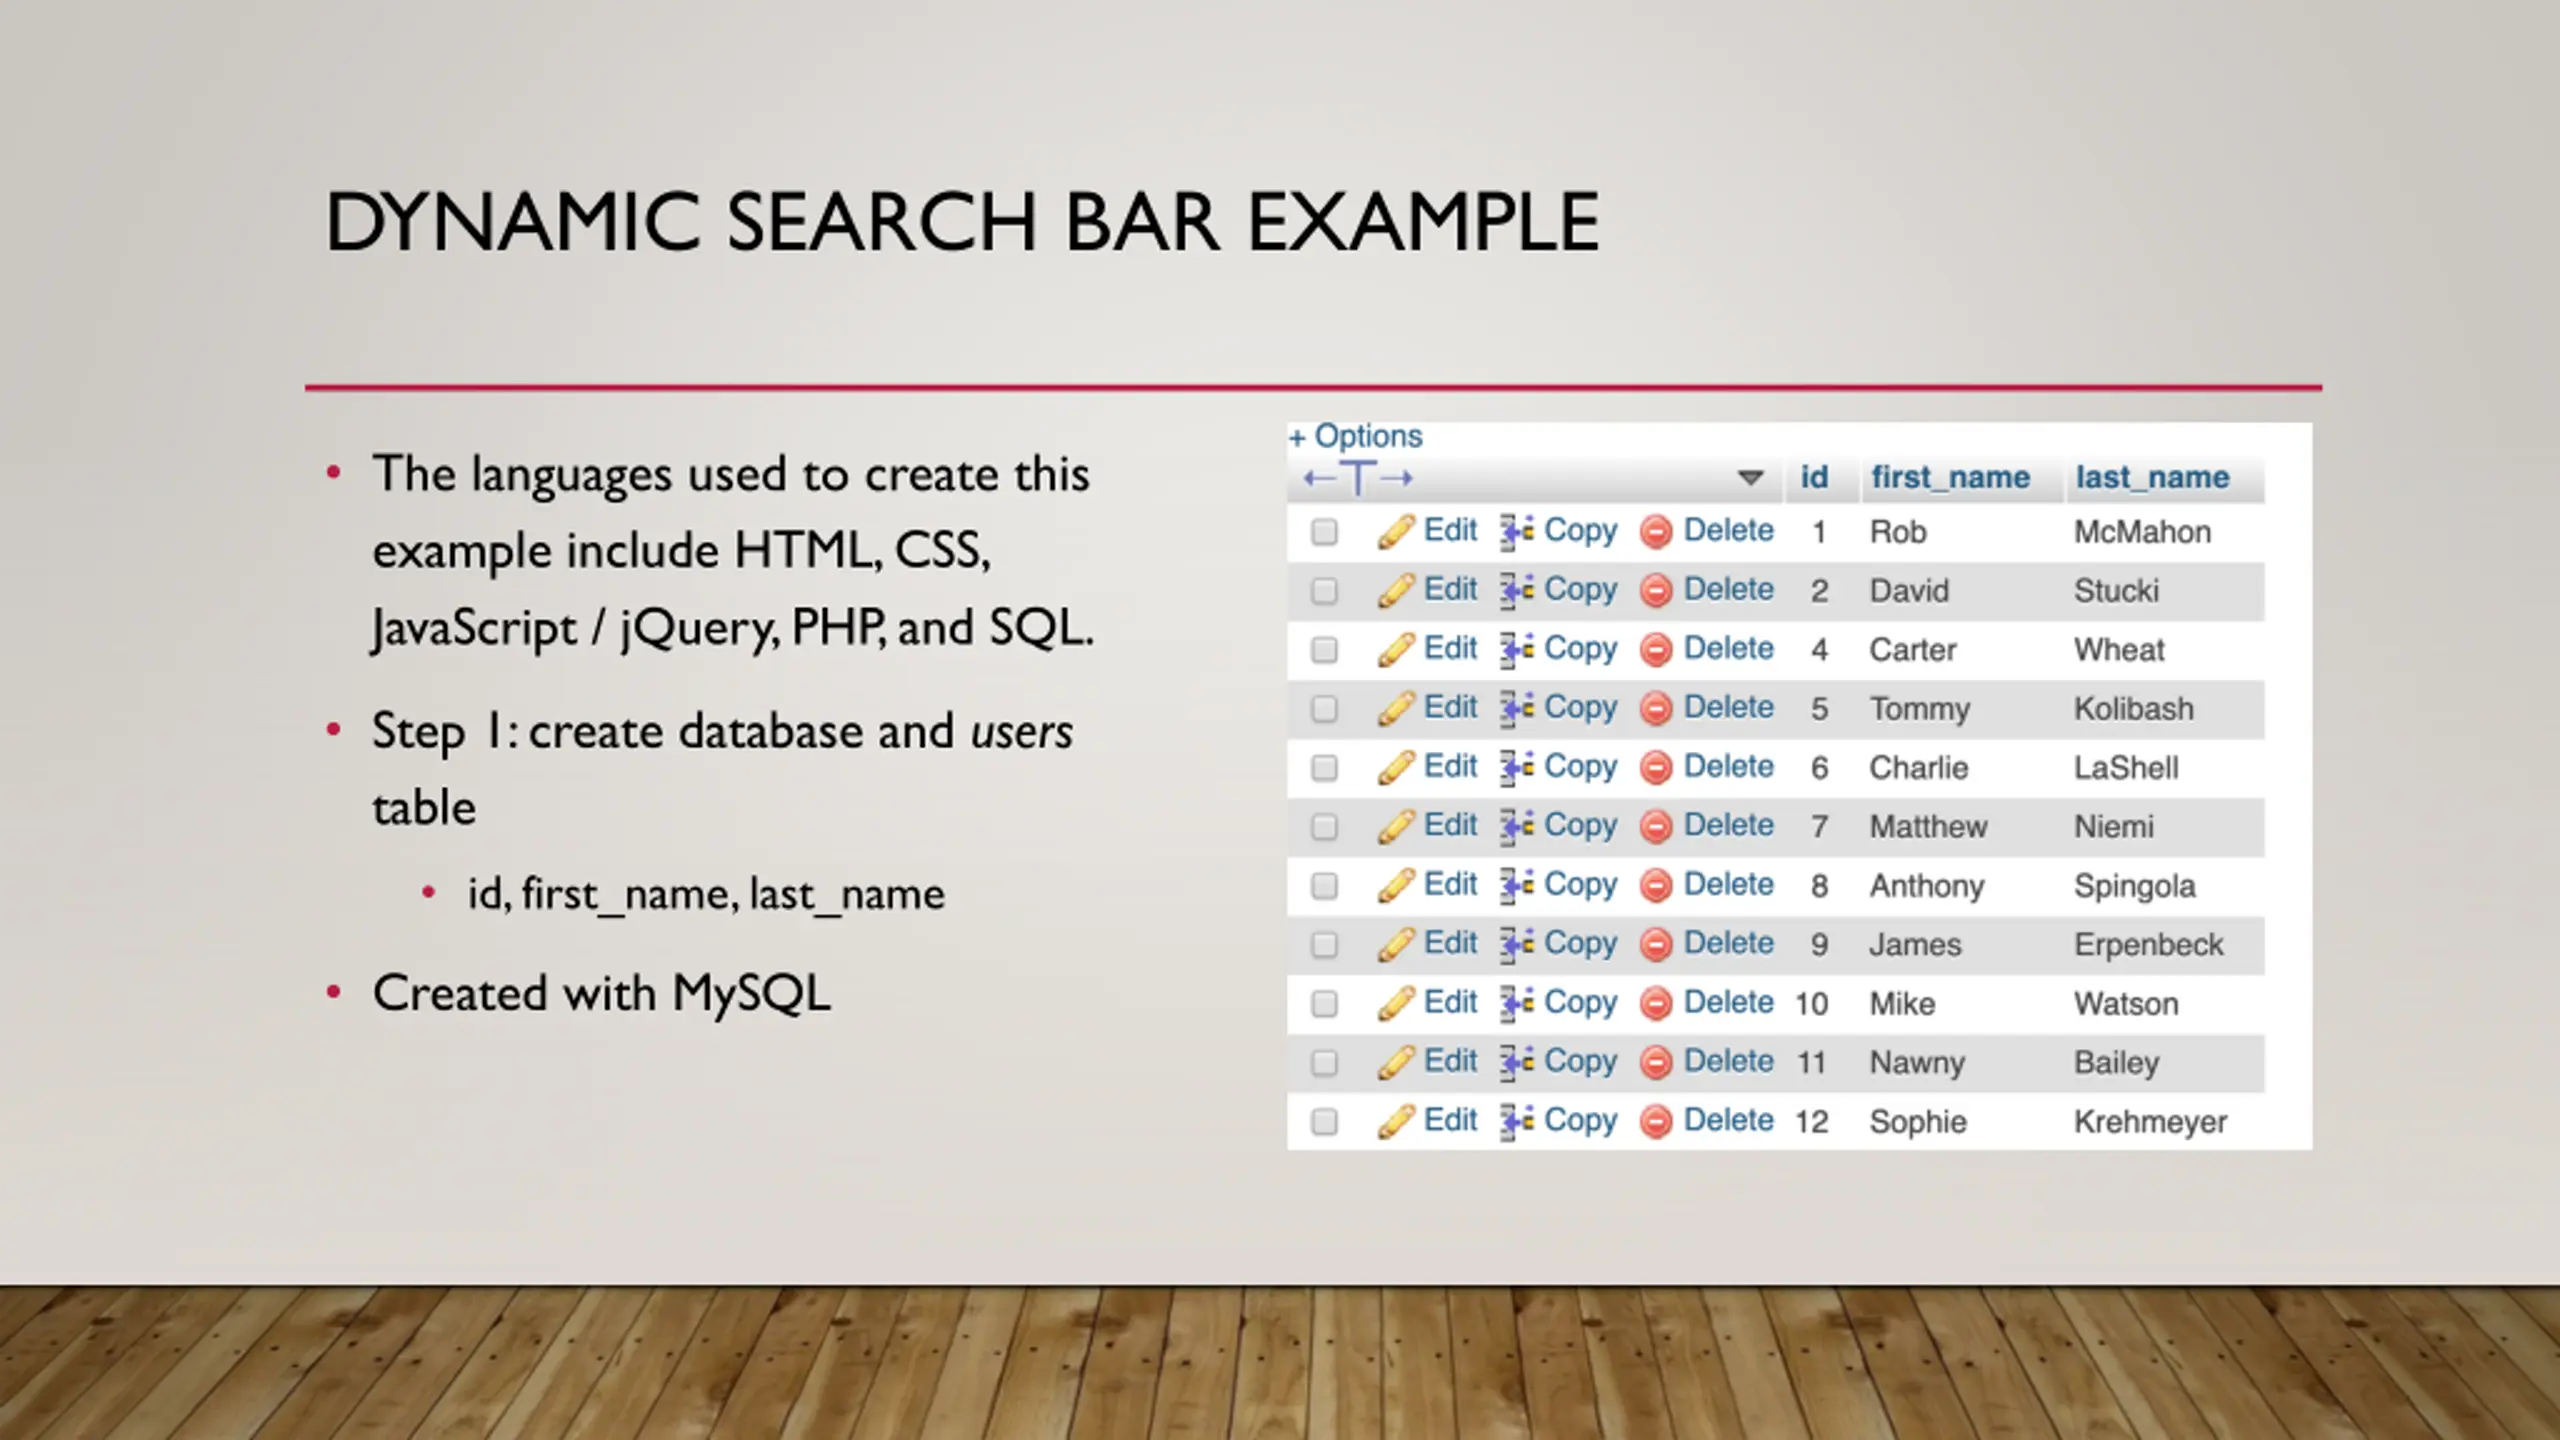Click the red Delete icon for Matthew Niemi
2560x1440 pixels.
click(1656, 827)
